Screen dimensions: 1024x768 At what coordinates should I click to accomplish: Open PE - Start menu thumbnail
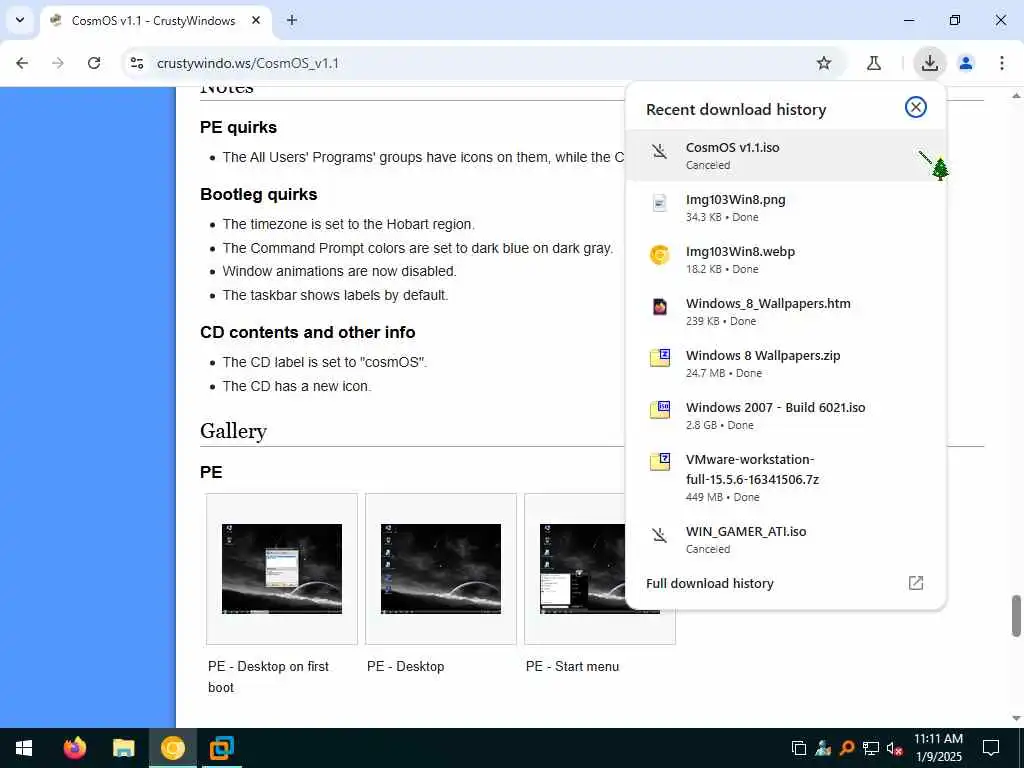600,569
